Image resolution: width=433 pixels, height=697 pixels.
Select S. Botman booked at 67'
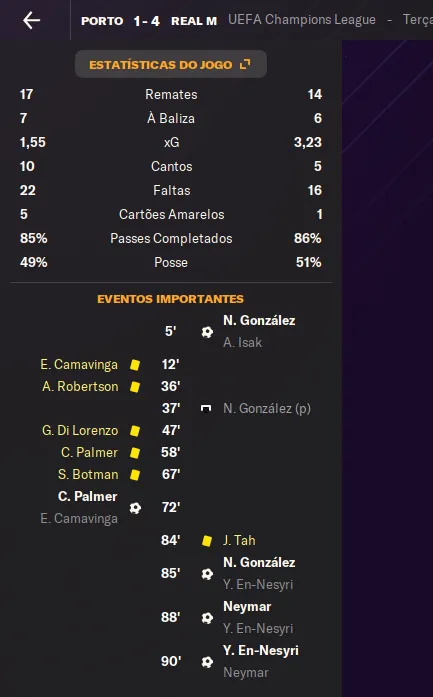pos(88,475)
